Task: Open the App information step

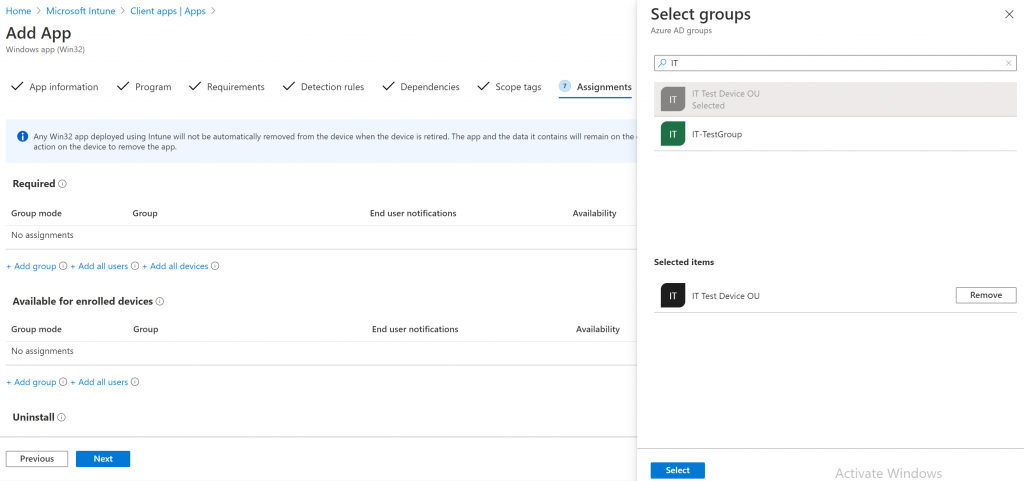Action: click(55, 87)
